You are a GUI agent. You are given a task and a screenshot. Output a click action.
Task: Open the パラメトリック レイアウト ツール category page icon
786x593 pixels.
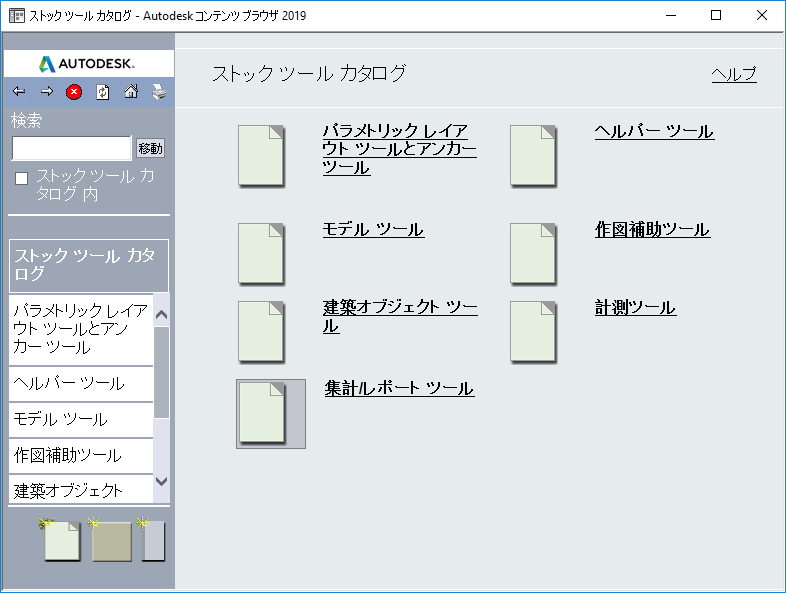[261, 156]
